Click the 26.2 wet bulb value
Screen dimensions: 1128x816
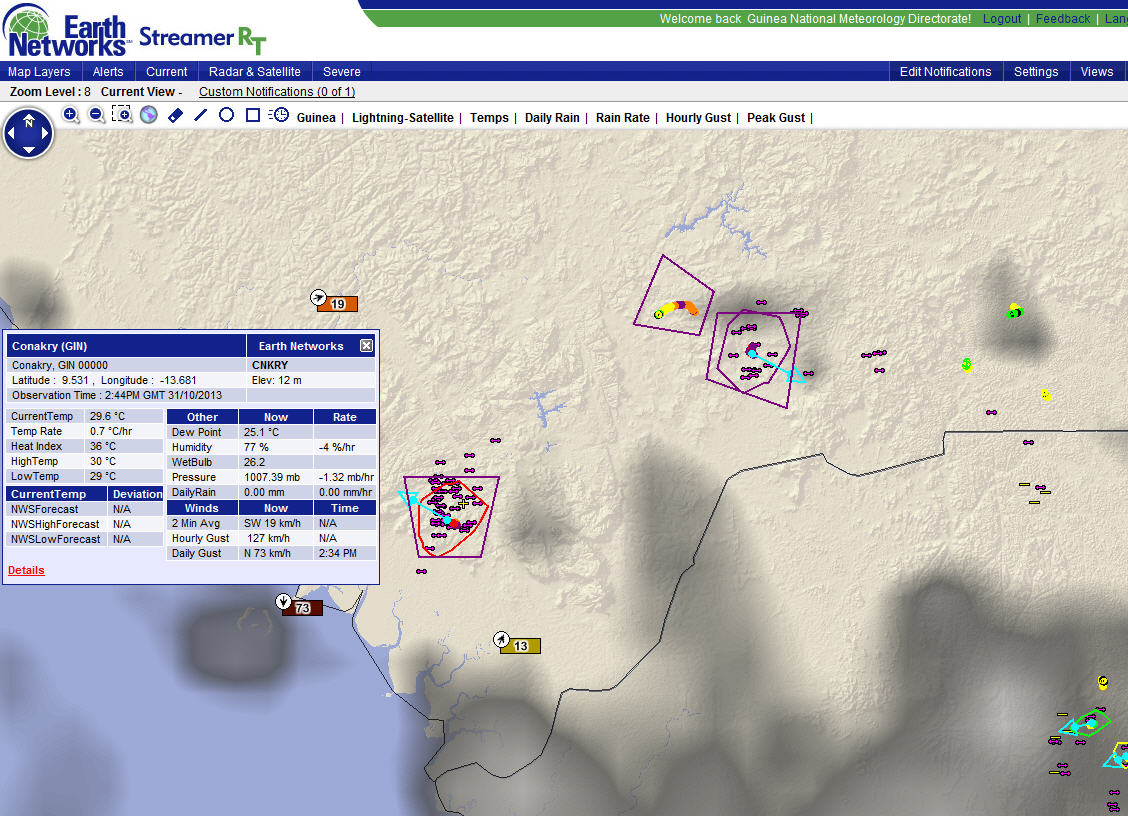coord(255,462)
